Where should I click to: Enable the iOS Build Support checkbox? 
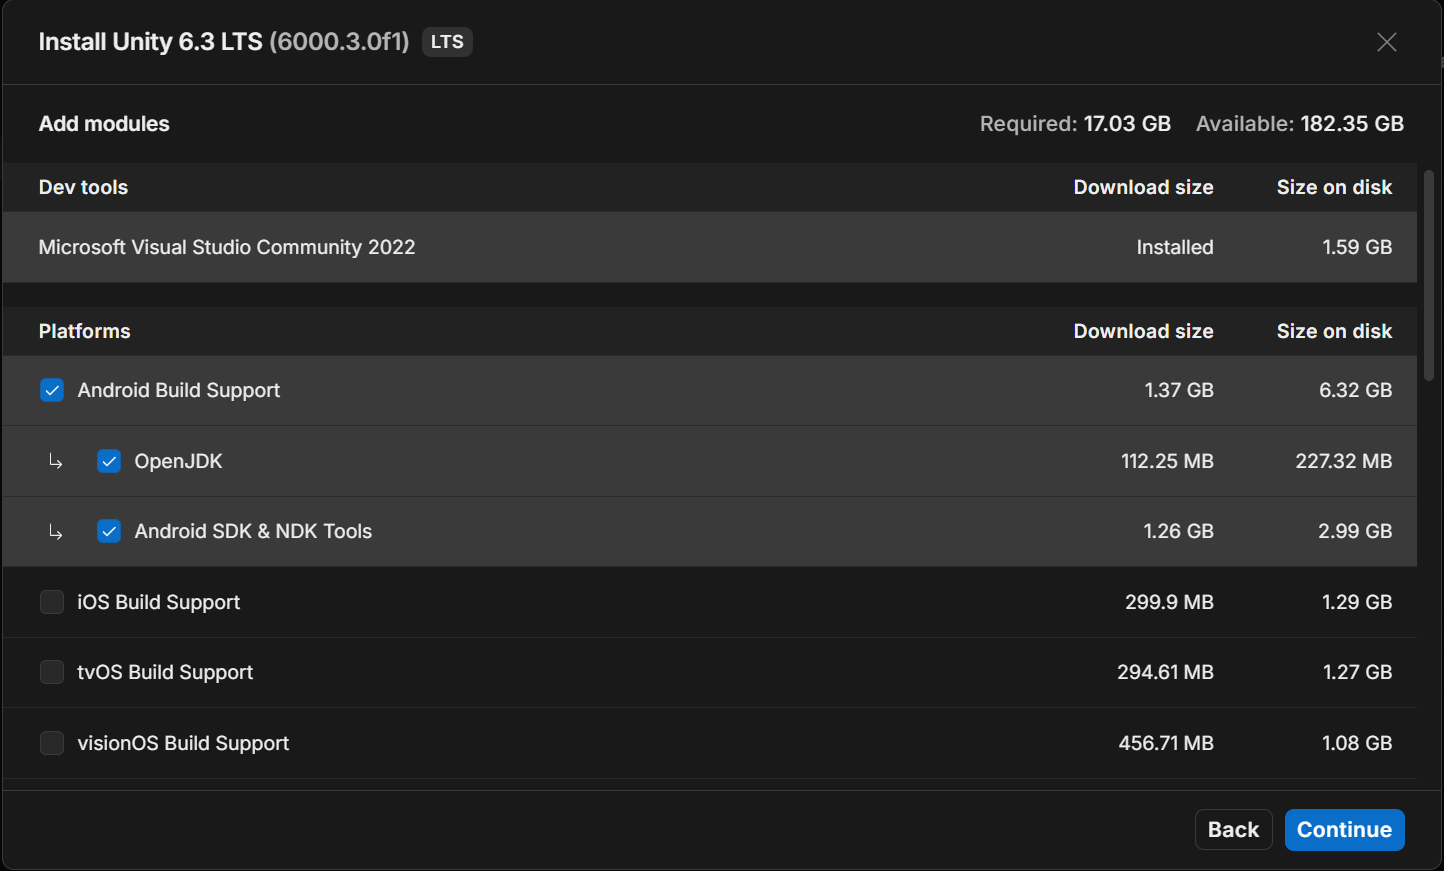coord(52,602)
